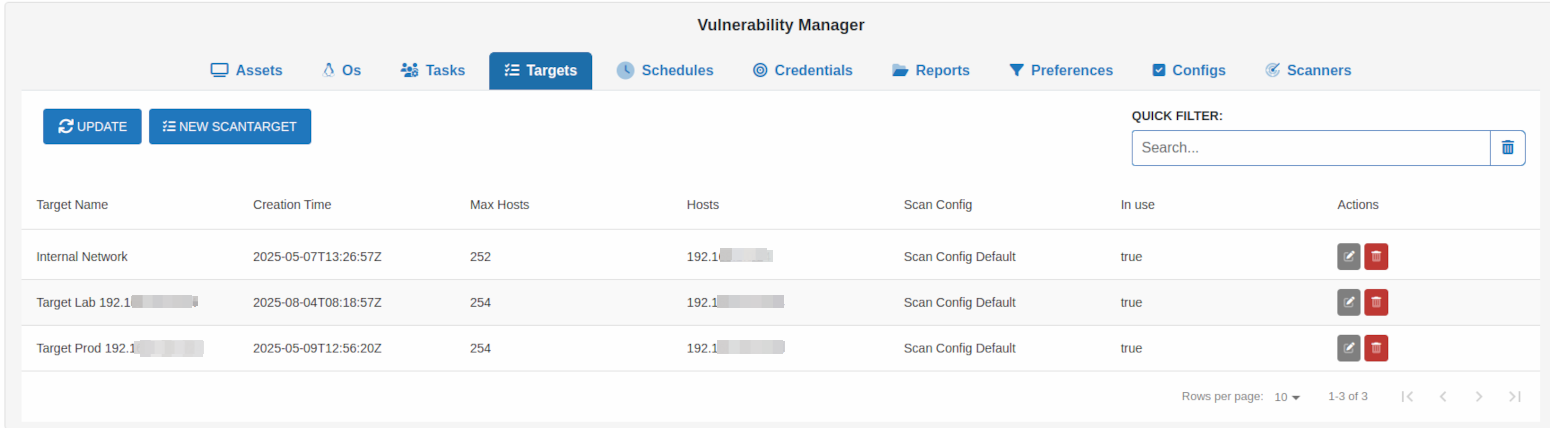Jump to last page of results

1515,397
